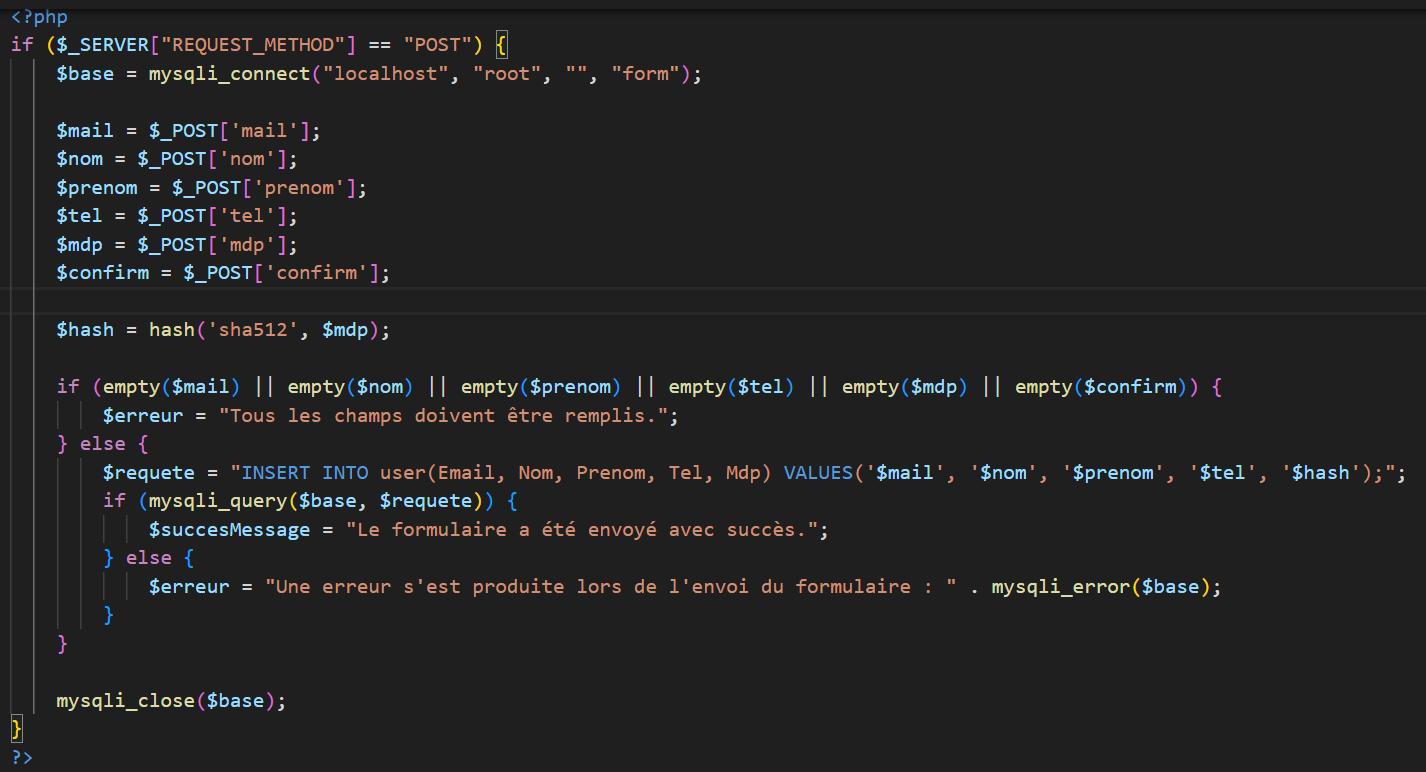Click the "Tous les champs doivent être remplis." string

[x=448, y=416]
